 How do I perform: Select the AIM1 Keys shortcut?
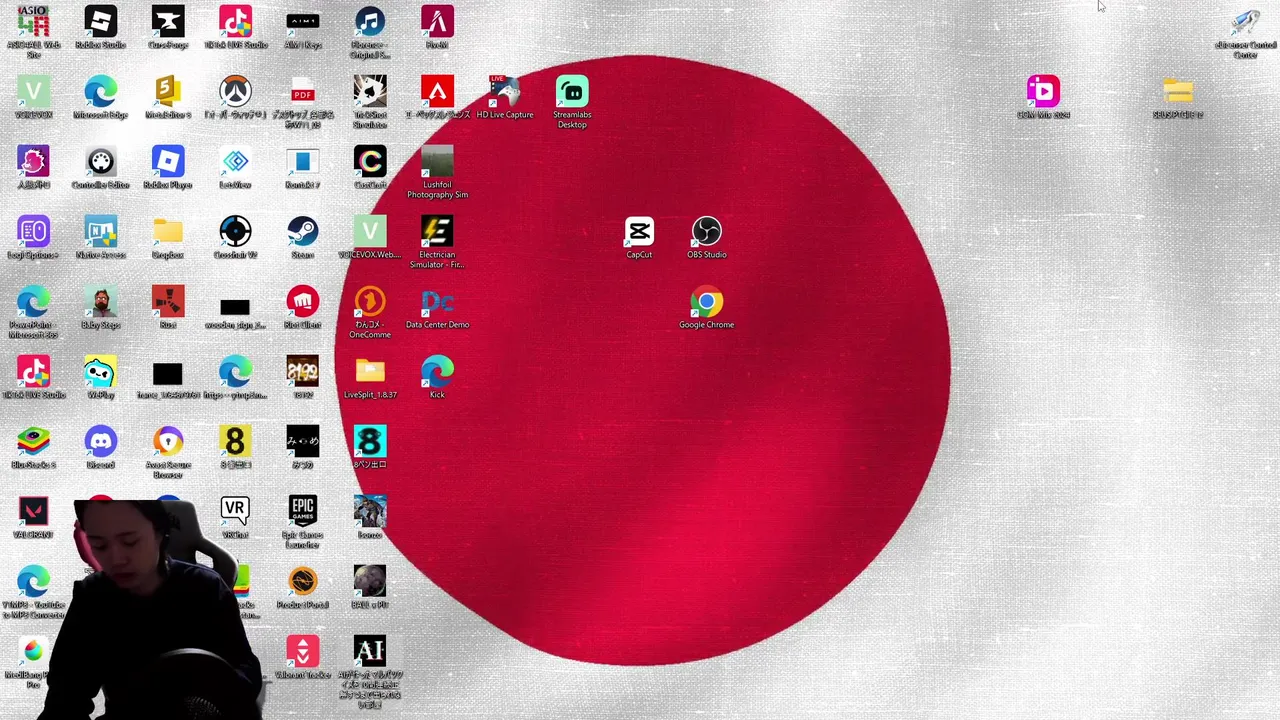click(303, 27)
